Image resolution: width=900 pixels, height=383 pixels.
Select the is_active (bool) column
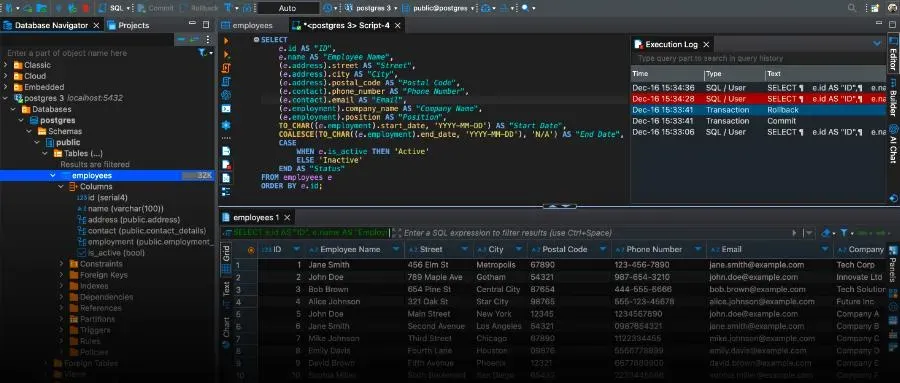click(111, 253)
